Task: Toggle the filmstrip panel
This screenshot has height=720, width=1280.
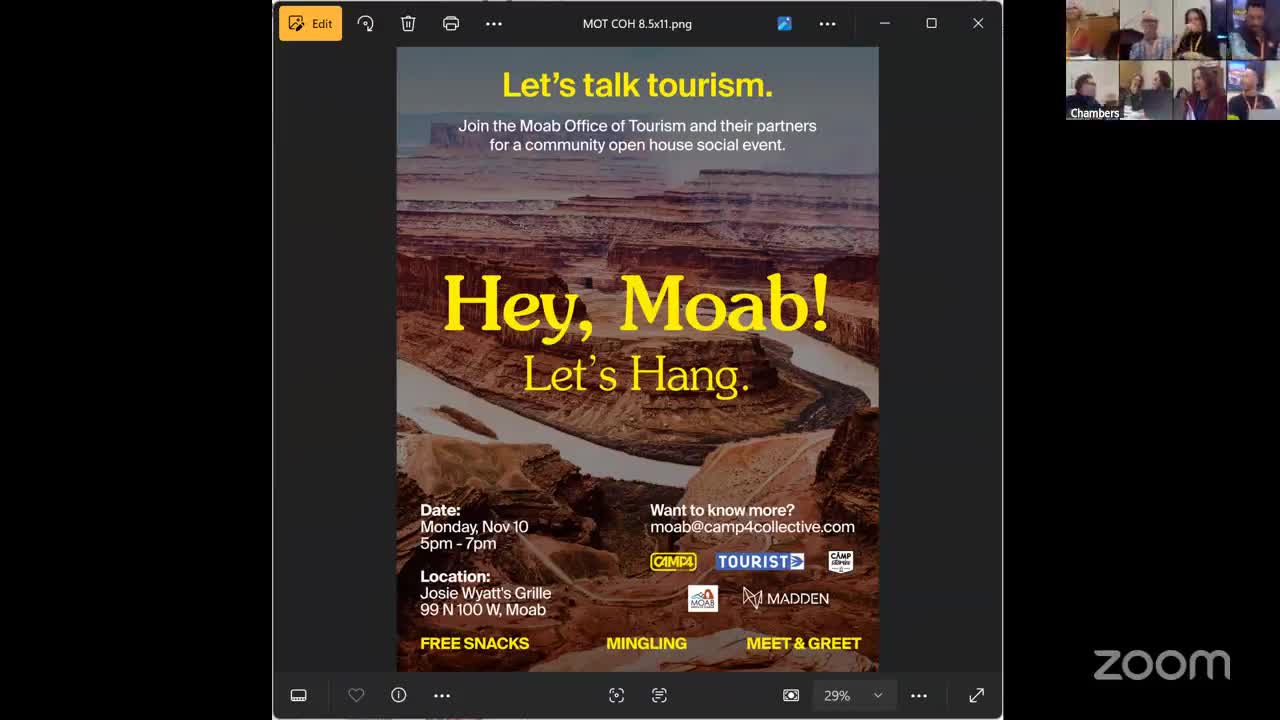Action: point(298,695)
